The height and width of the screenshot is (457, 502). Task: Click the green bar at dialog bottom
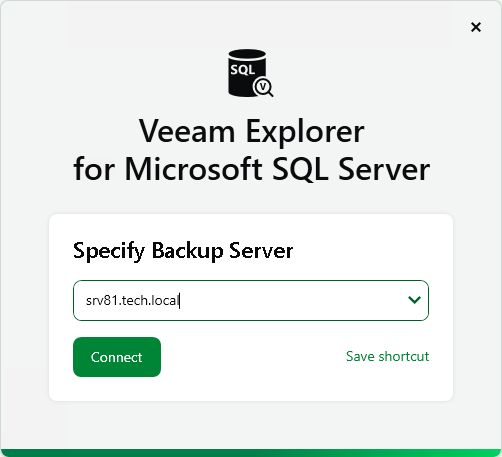tap(251, 453)
